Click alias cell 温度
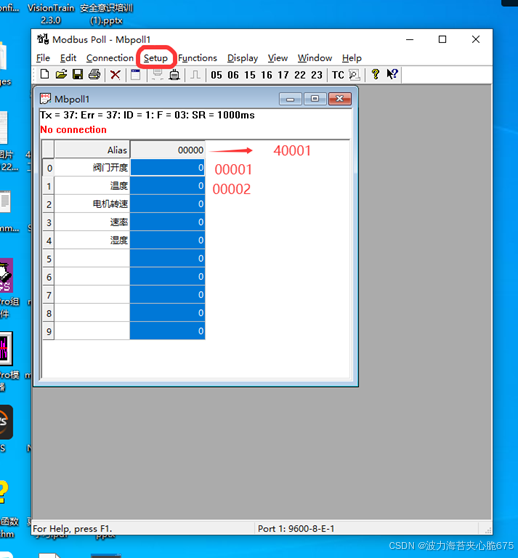Screen dimensions: 518x558 (x=92, y=186)
